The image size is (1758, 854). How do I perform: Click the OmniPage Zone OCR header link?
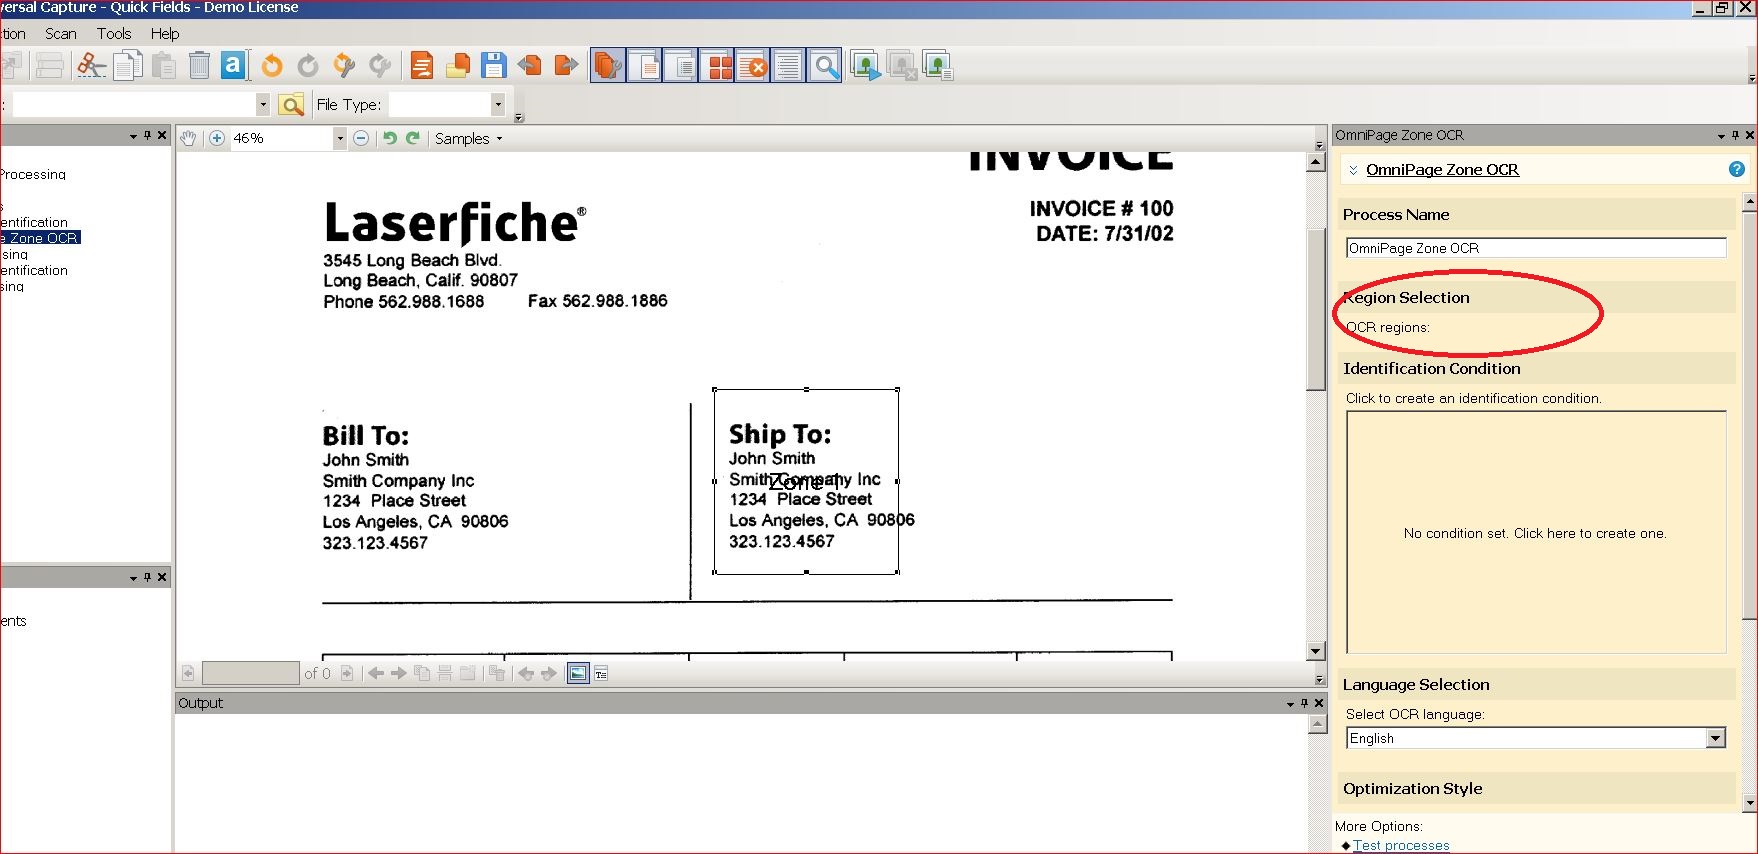1442,170
